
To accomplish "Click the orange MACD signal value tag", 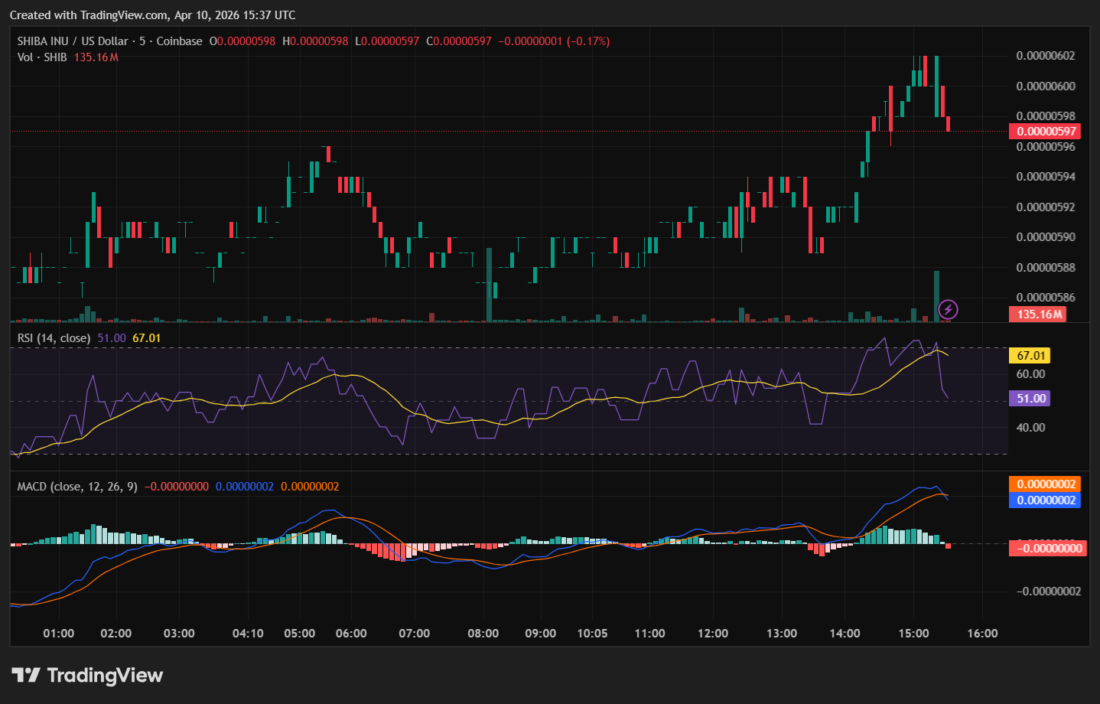I will [x=1045, y=484].
